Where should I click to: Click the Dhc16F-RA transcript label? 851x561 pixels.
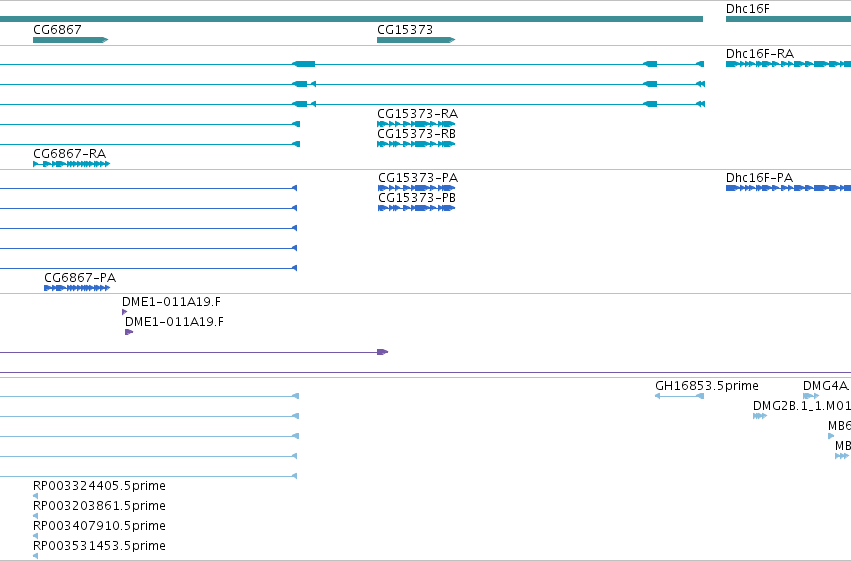coord(760,54)
